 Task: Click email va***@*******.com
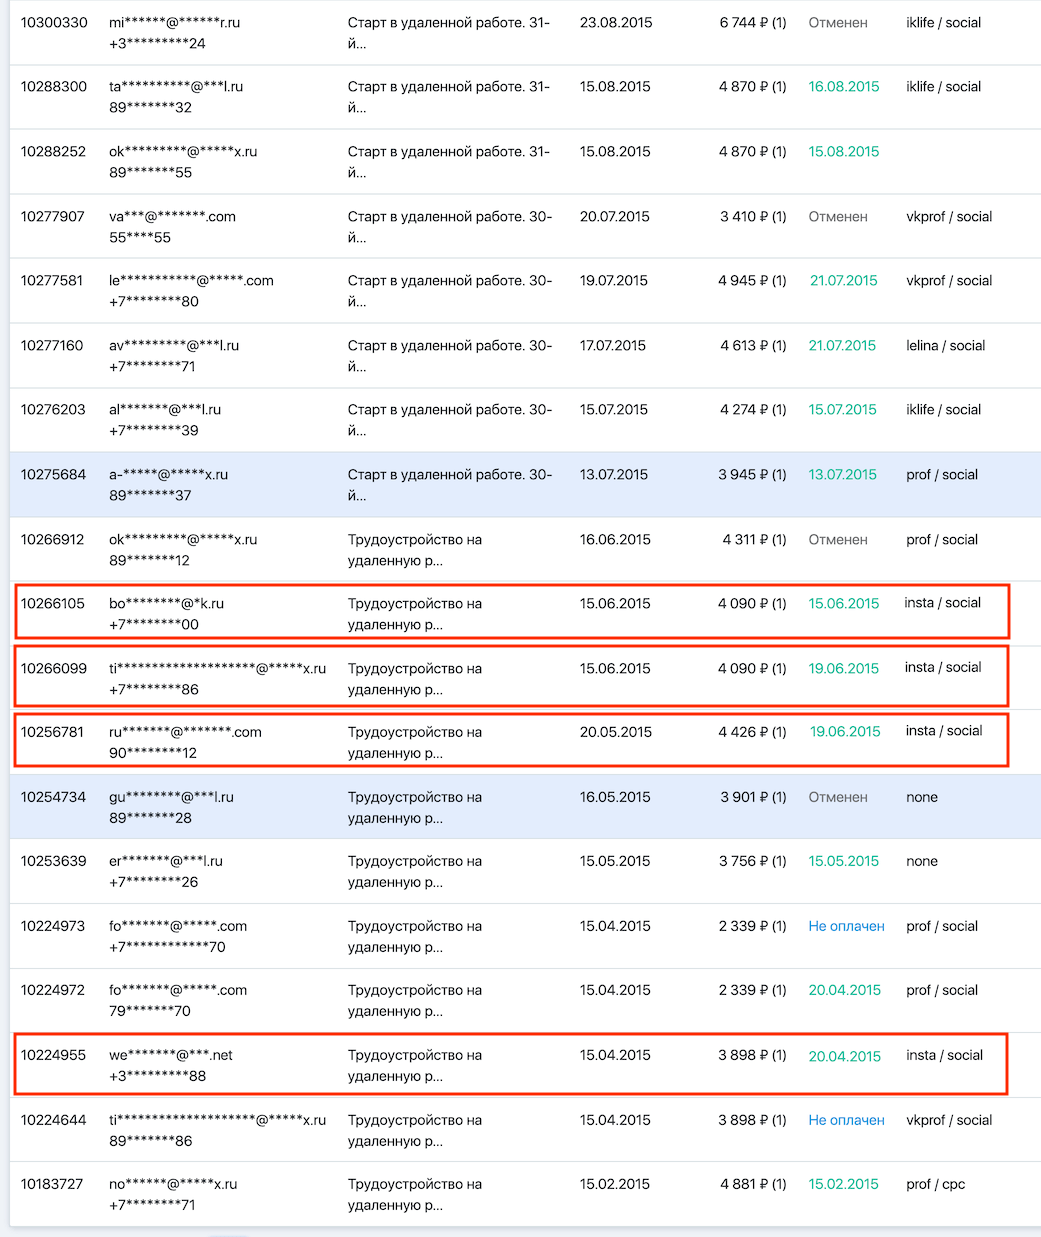point(173,216)
